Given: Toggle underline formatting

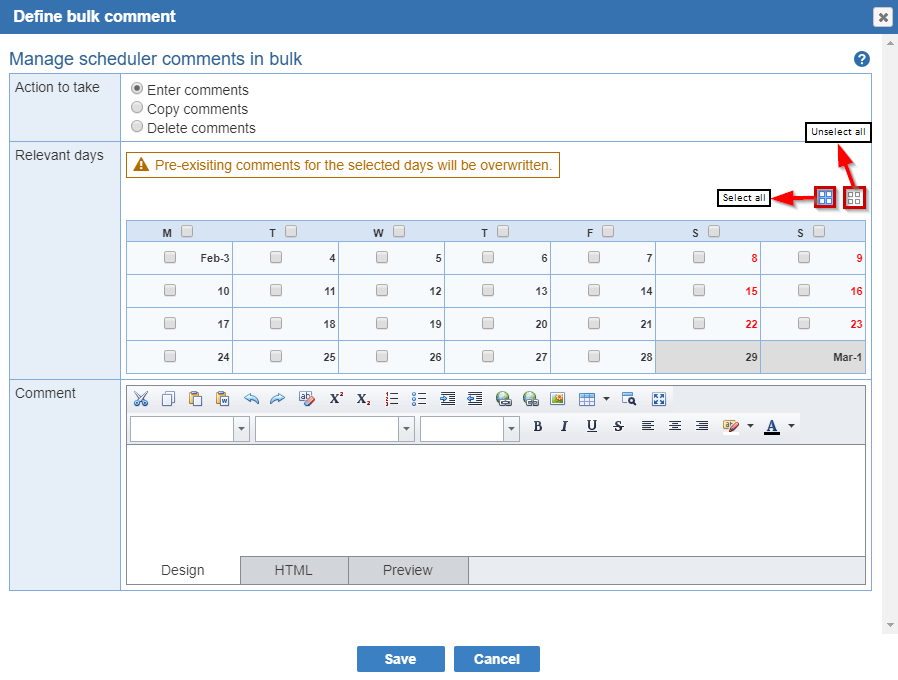Looking at the screenshot, I should (x=592, y=426).
